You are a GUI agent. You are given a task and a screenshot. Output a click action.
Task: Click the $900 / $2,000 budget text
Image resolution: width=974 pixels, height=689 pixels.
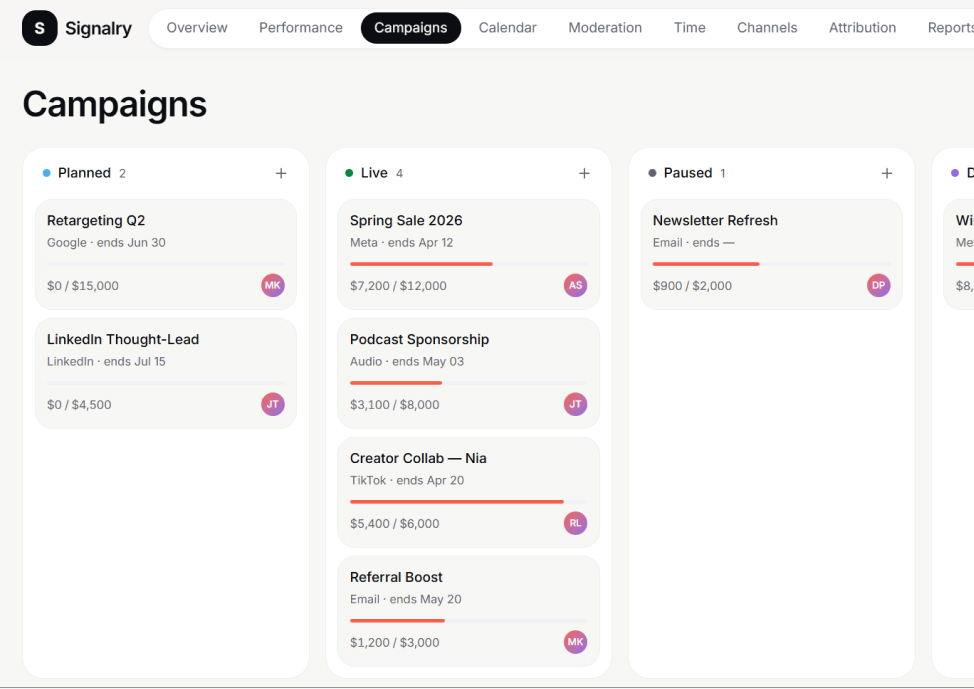[692, 286]
